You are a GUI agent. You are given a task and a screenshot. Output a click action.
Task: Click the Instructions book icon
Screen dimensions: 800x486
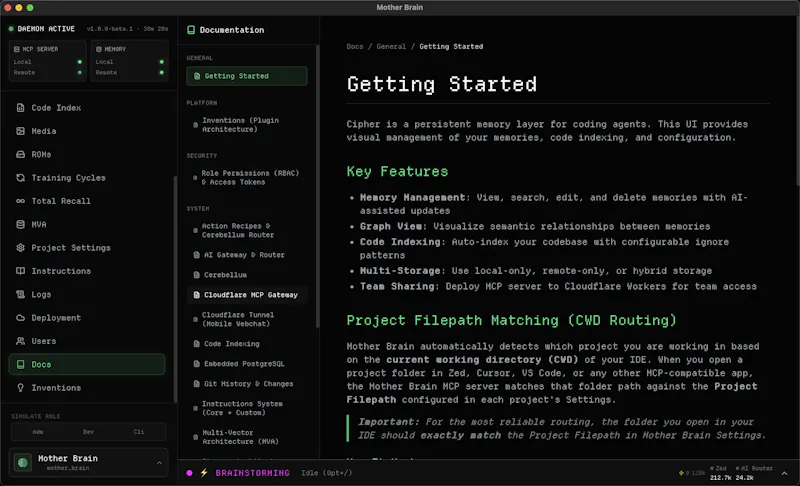[x=20, y=271]
